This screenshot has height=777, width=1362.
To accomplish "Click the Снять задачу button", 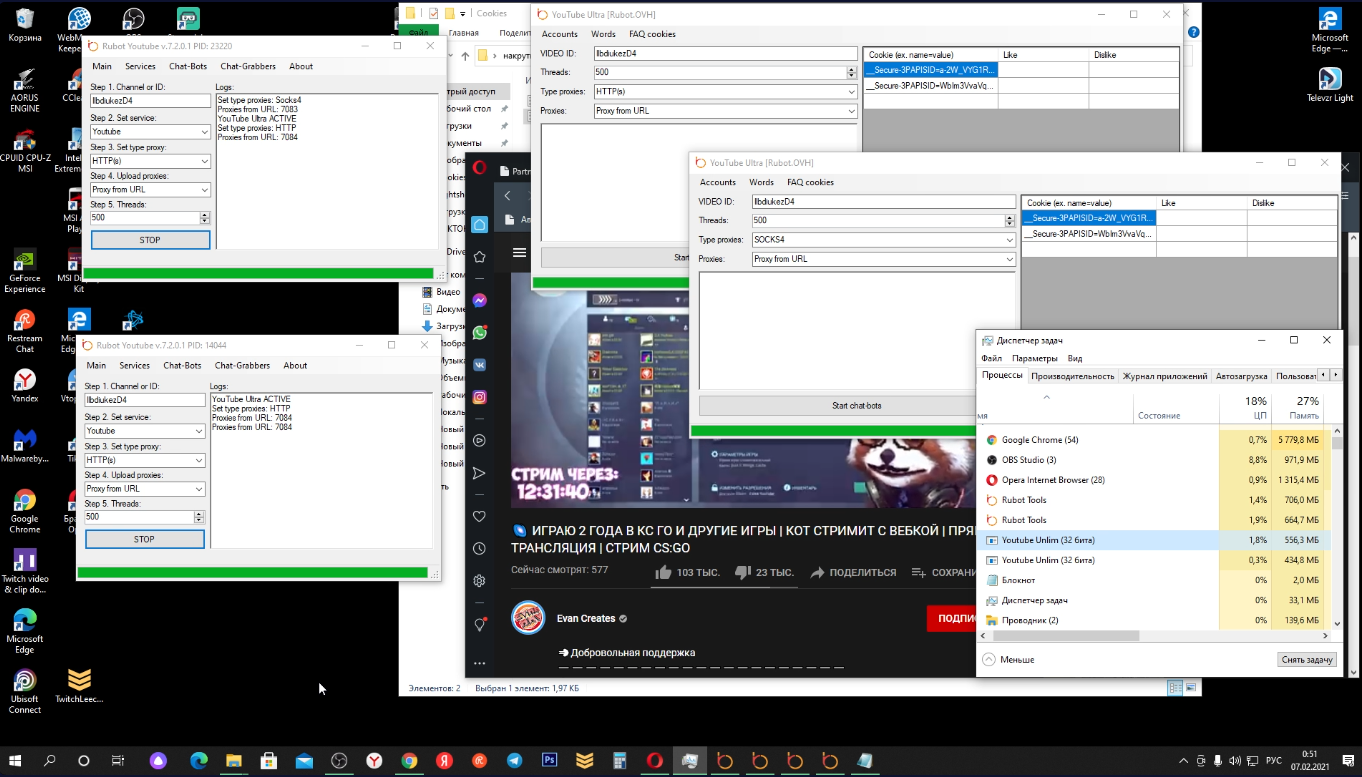I will coord(1307,660).
